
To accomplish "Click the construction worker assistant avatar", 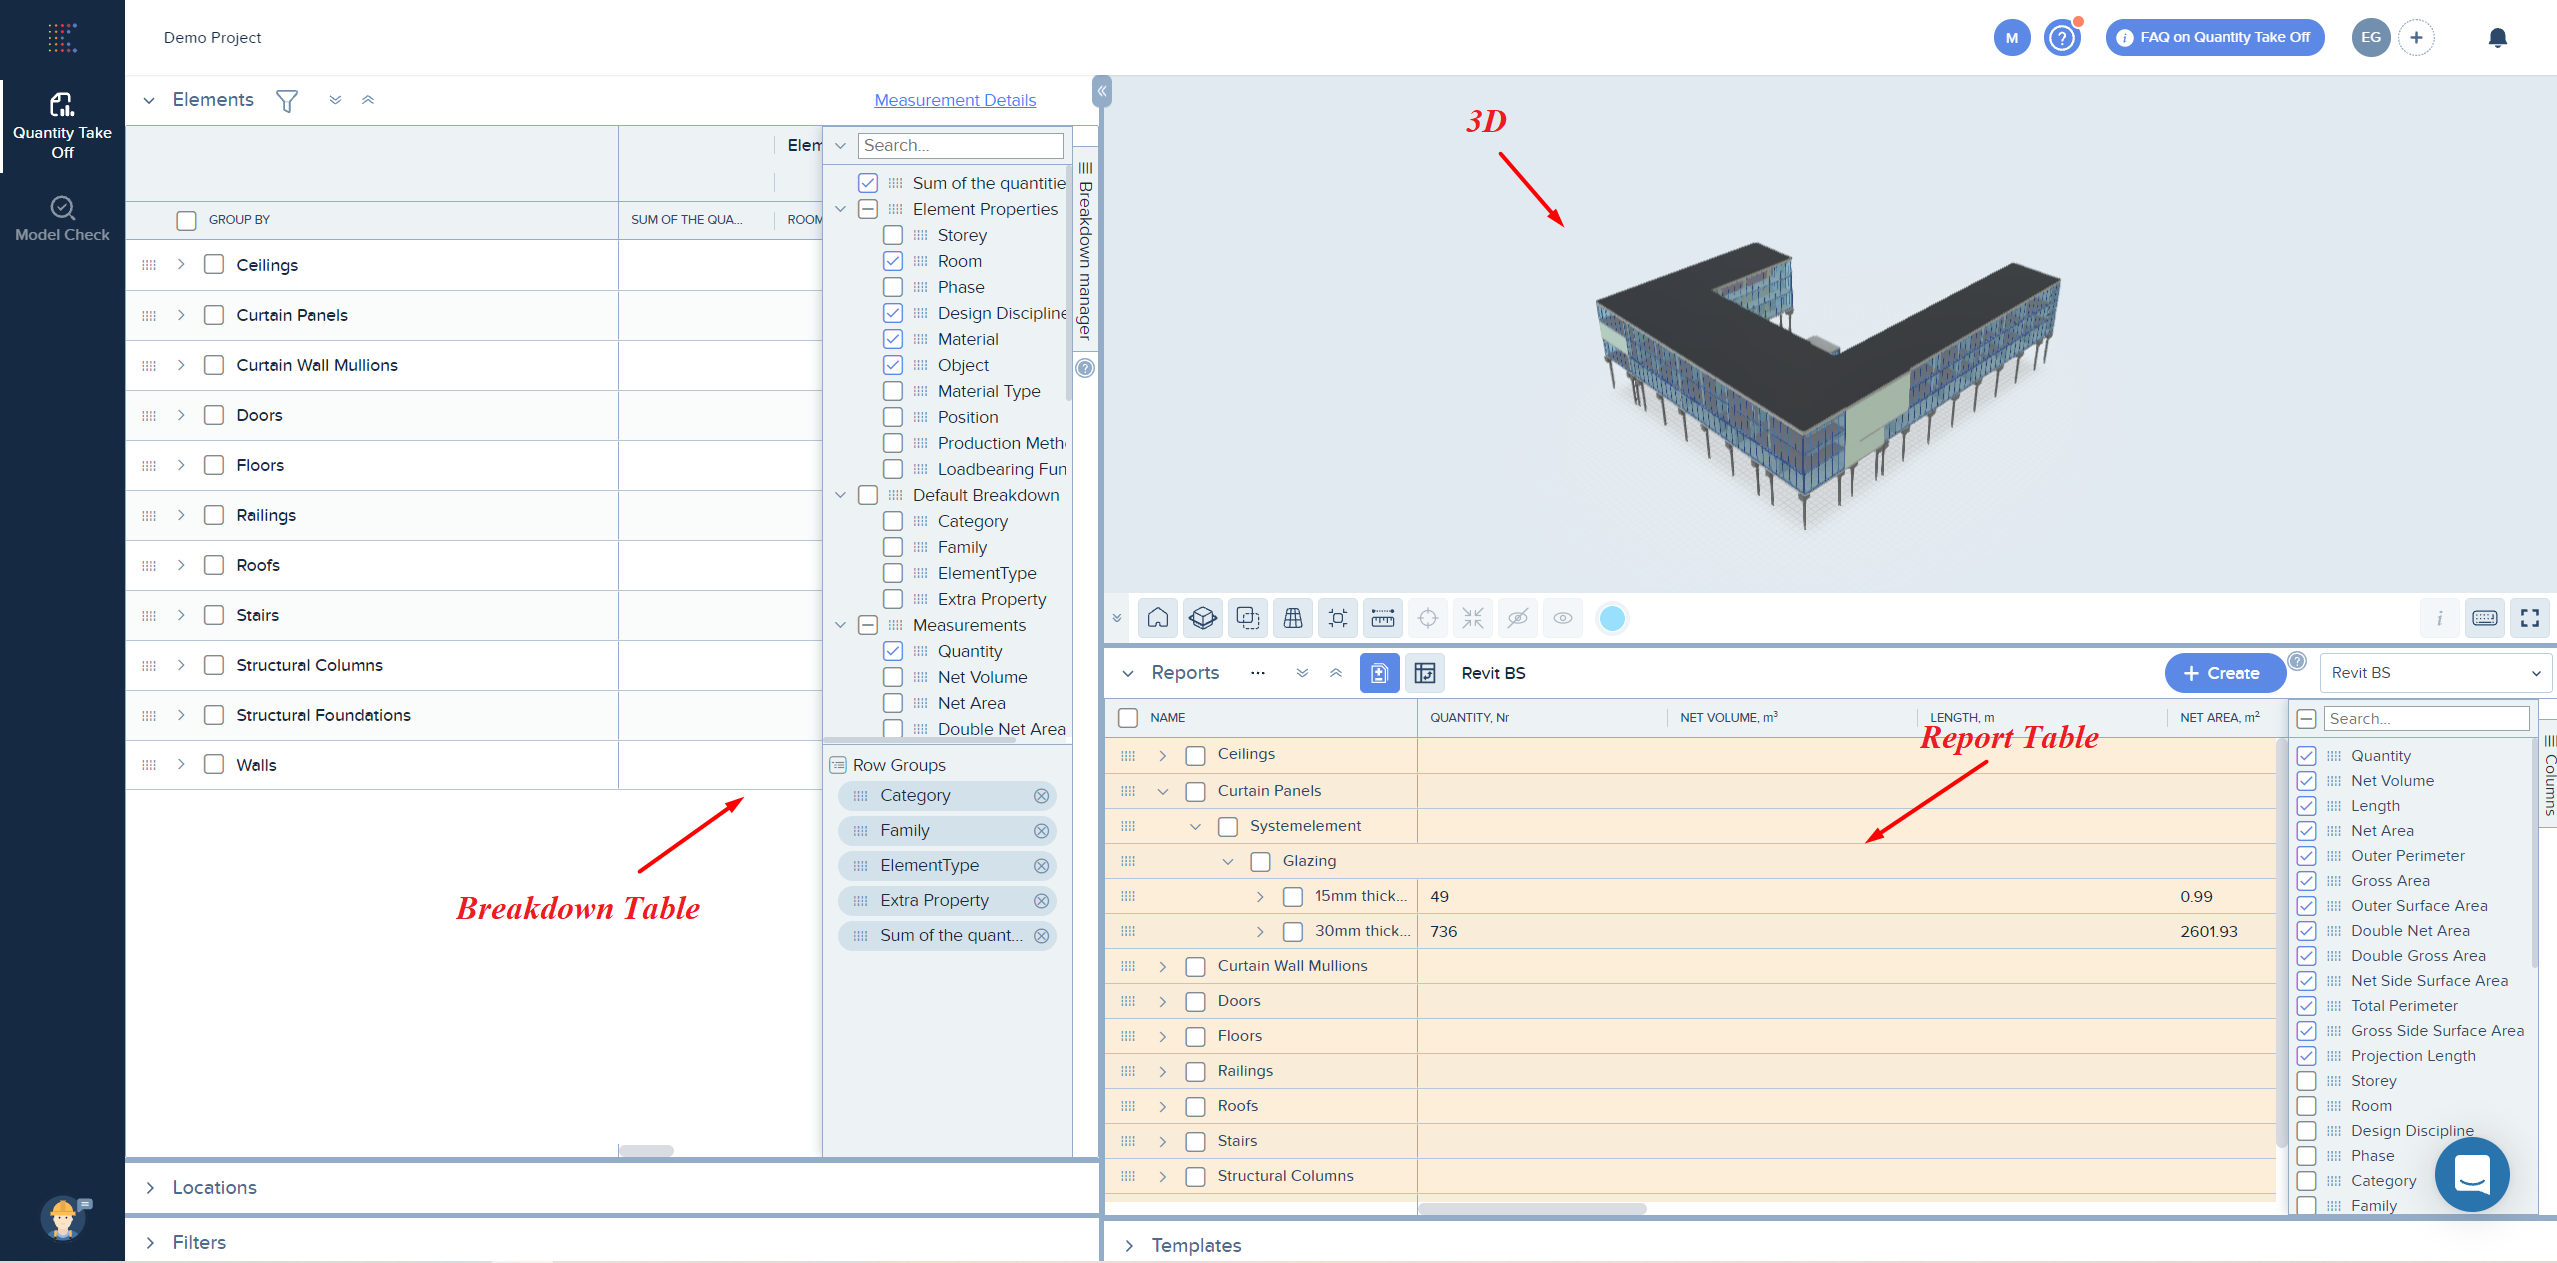I will coord(63,1218).
